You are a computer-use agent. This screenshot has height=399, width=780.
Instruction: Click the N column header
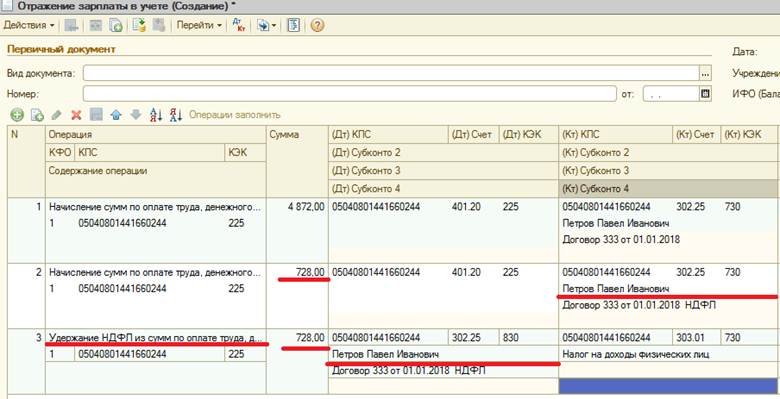pyautogui.click(x=26, y=161)
